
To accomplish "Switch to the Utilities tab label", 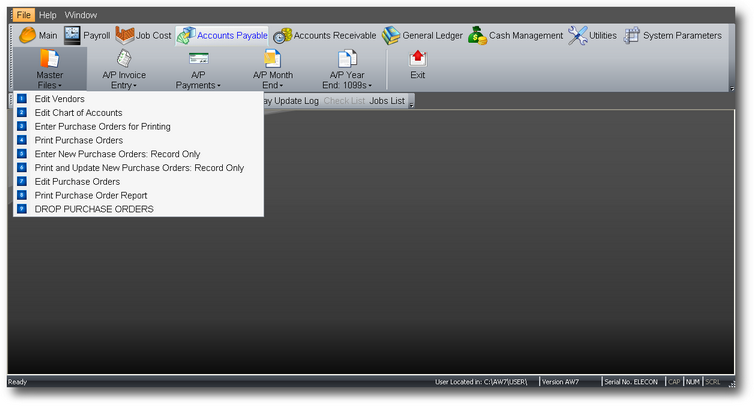I will click(603, 36).
